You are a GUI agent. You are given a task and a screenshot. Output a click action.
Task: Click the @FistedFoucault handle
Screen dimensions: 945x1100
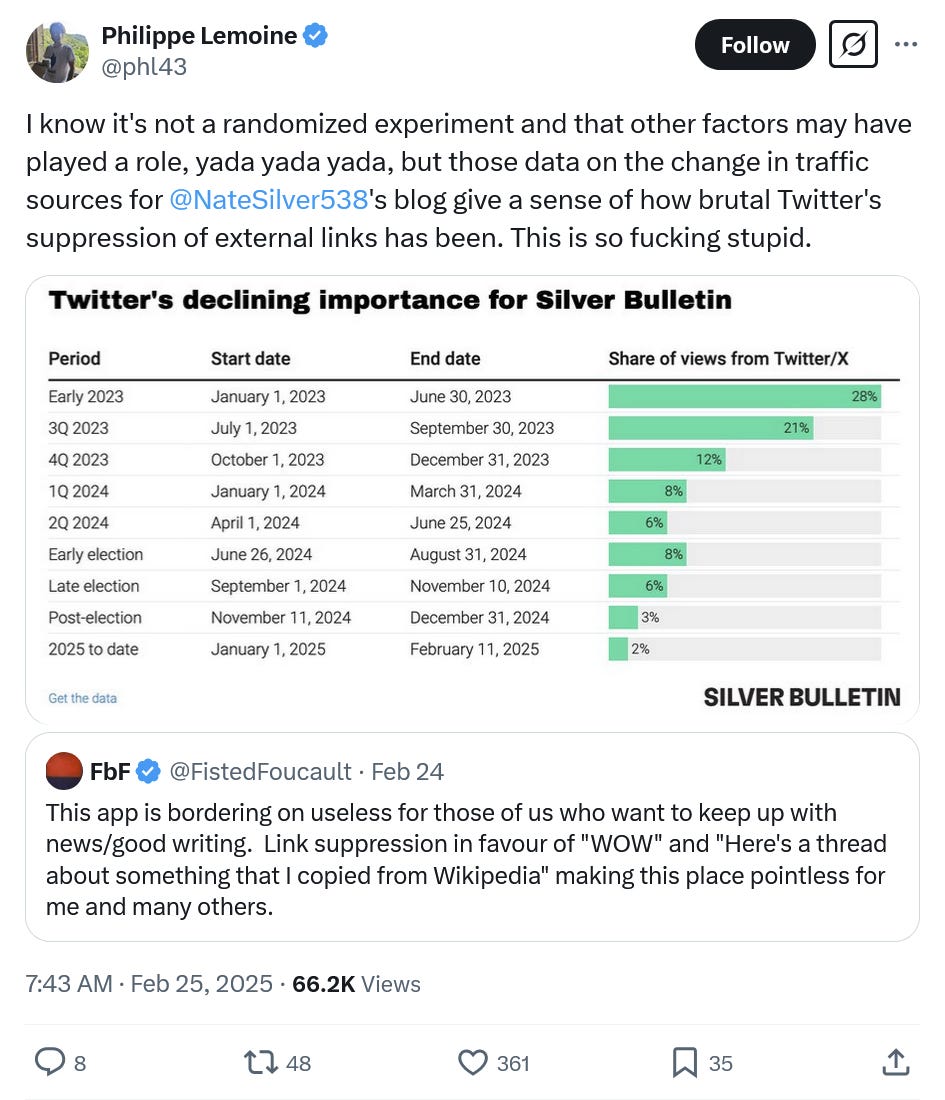pos(260,772)
